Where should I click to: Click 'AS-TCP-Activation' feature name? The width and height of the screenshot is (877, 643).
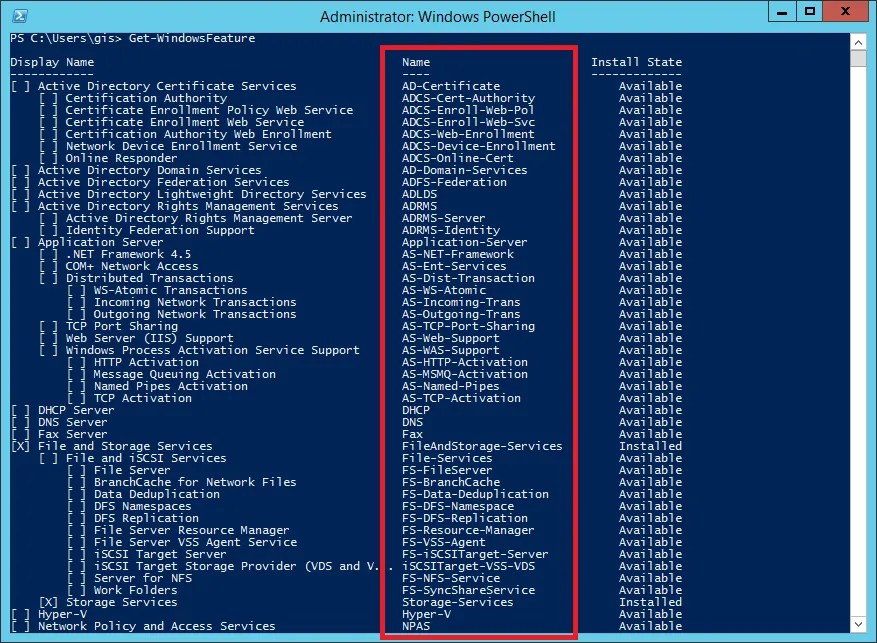461,399
